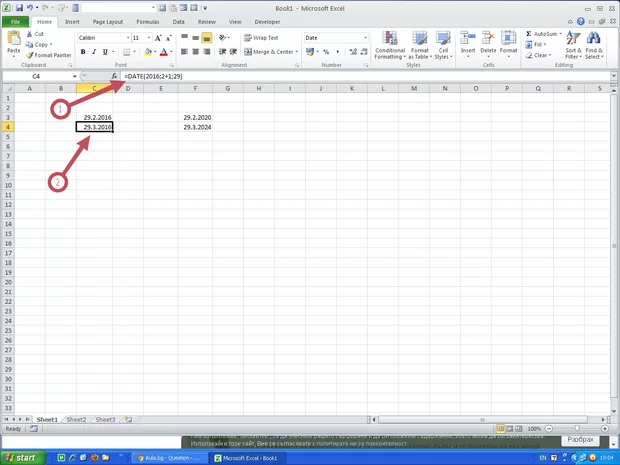Image resolution: width=620 pixels, height=465 pixels.
Task: Click the Paste icon in Clipboard group
Action: click(14, 41)
